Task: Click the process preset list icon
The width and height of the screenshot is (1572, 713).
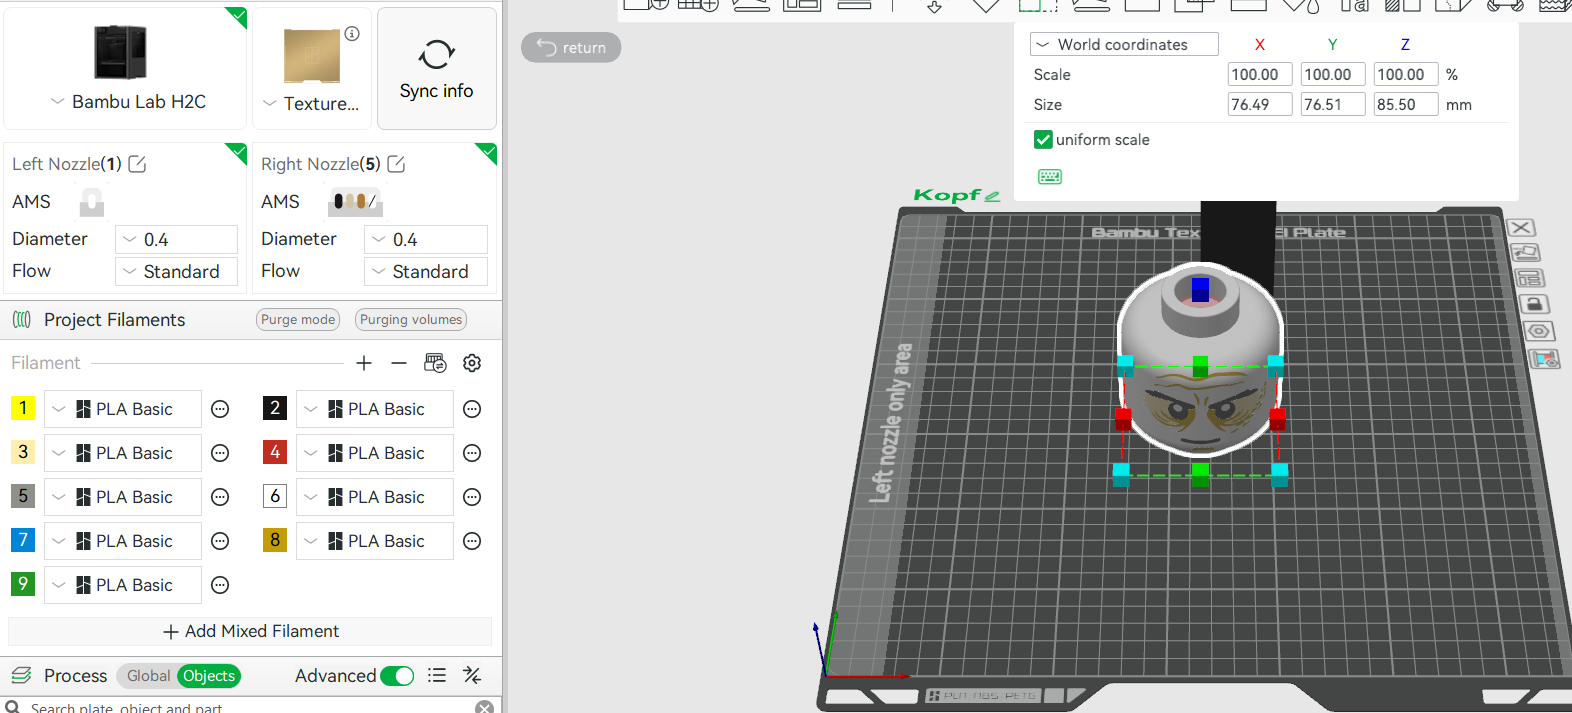Action: click(437, 676)
